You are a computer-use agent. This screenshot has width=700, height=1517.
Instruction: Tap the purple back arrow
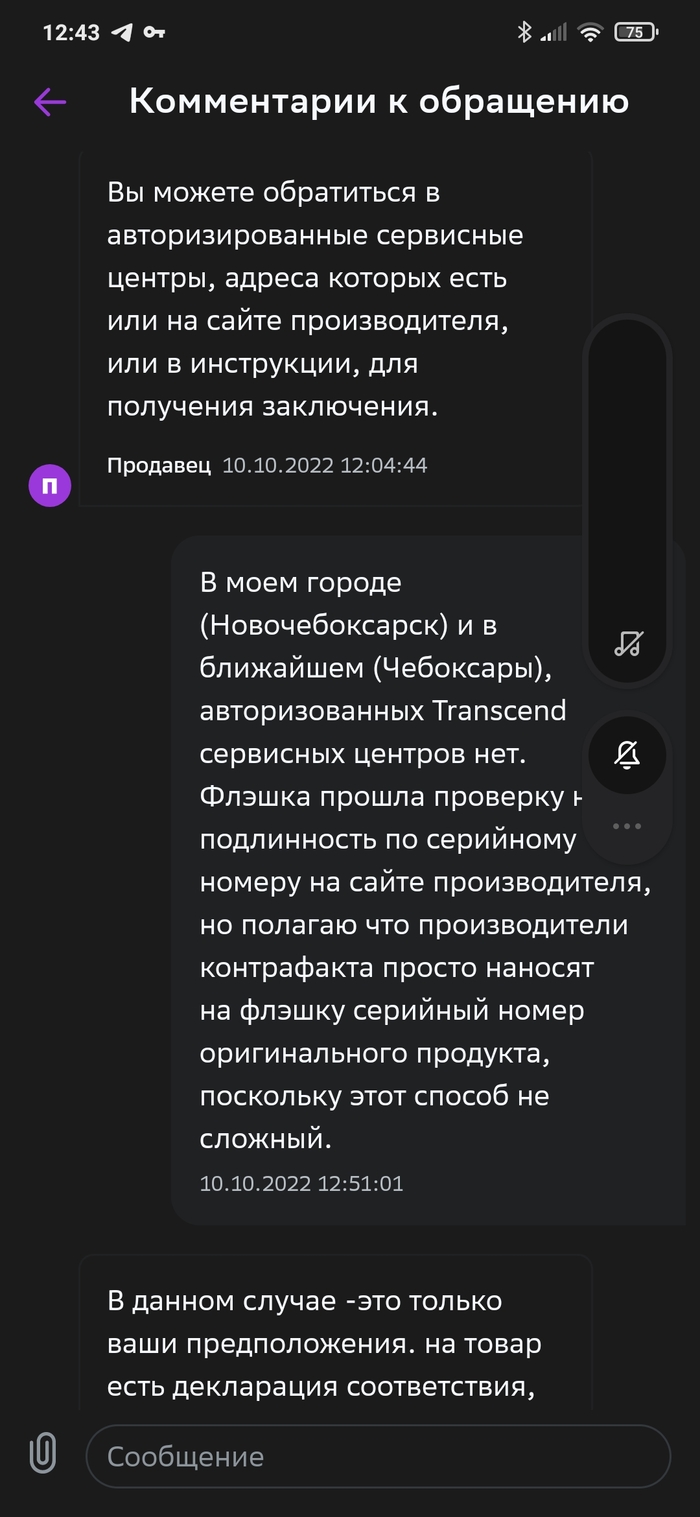pos(49,101)
